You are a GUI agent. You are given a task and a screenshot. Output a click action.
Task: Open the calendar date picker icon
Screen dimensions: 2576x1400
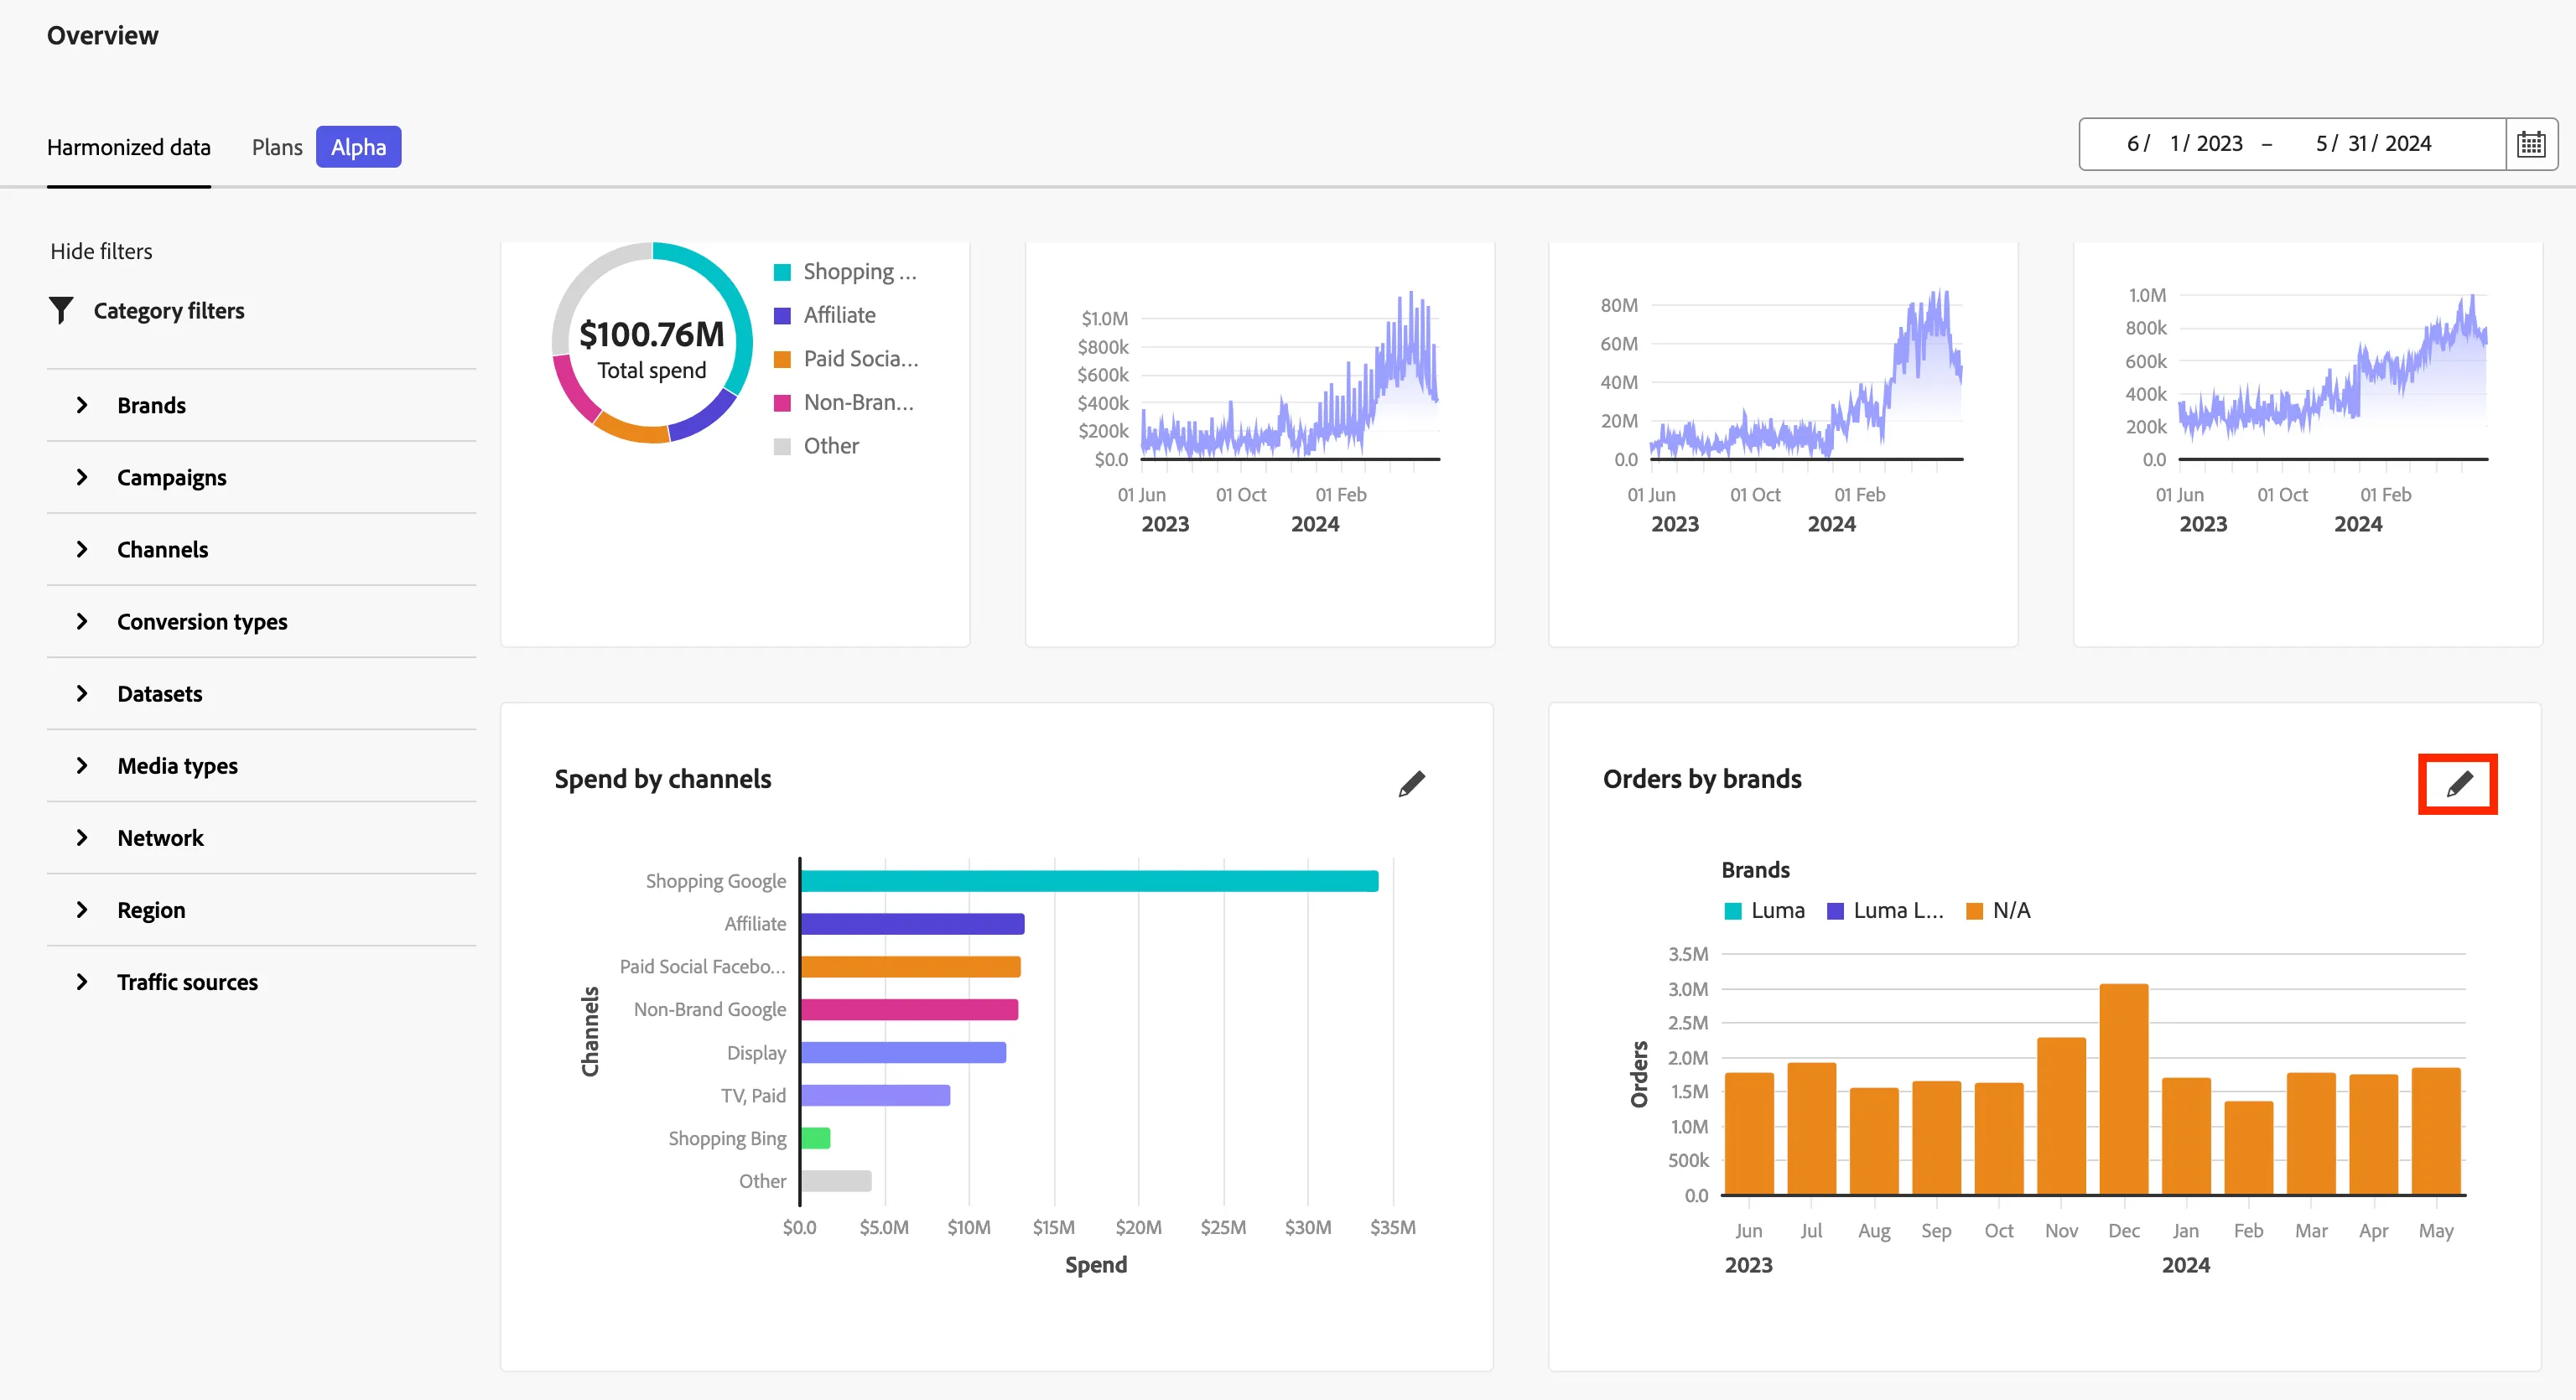click(x=2531, y=144)
